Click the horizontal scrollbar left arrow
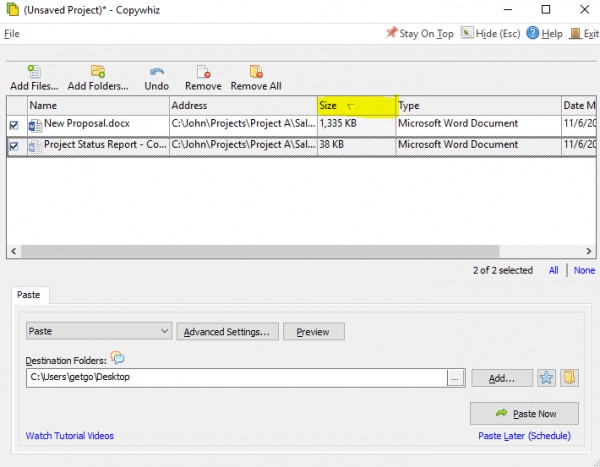 click(14, 251)
